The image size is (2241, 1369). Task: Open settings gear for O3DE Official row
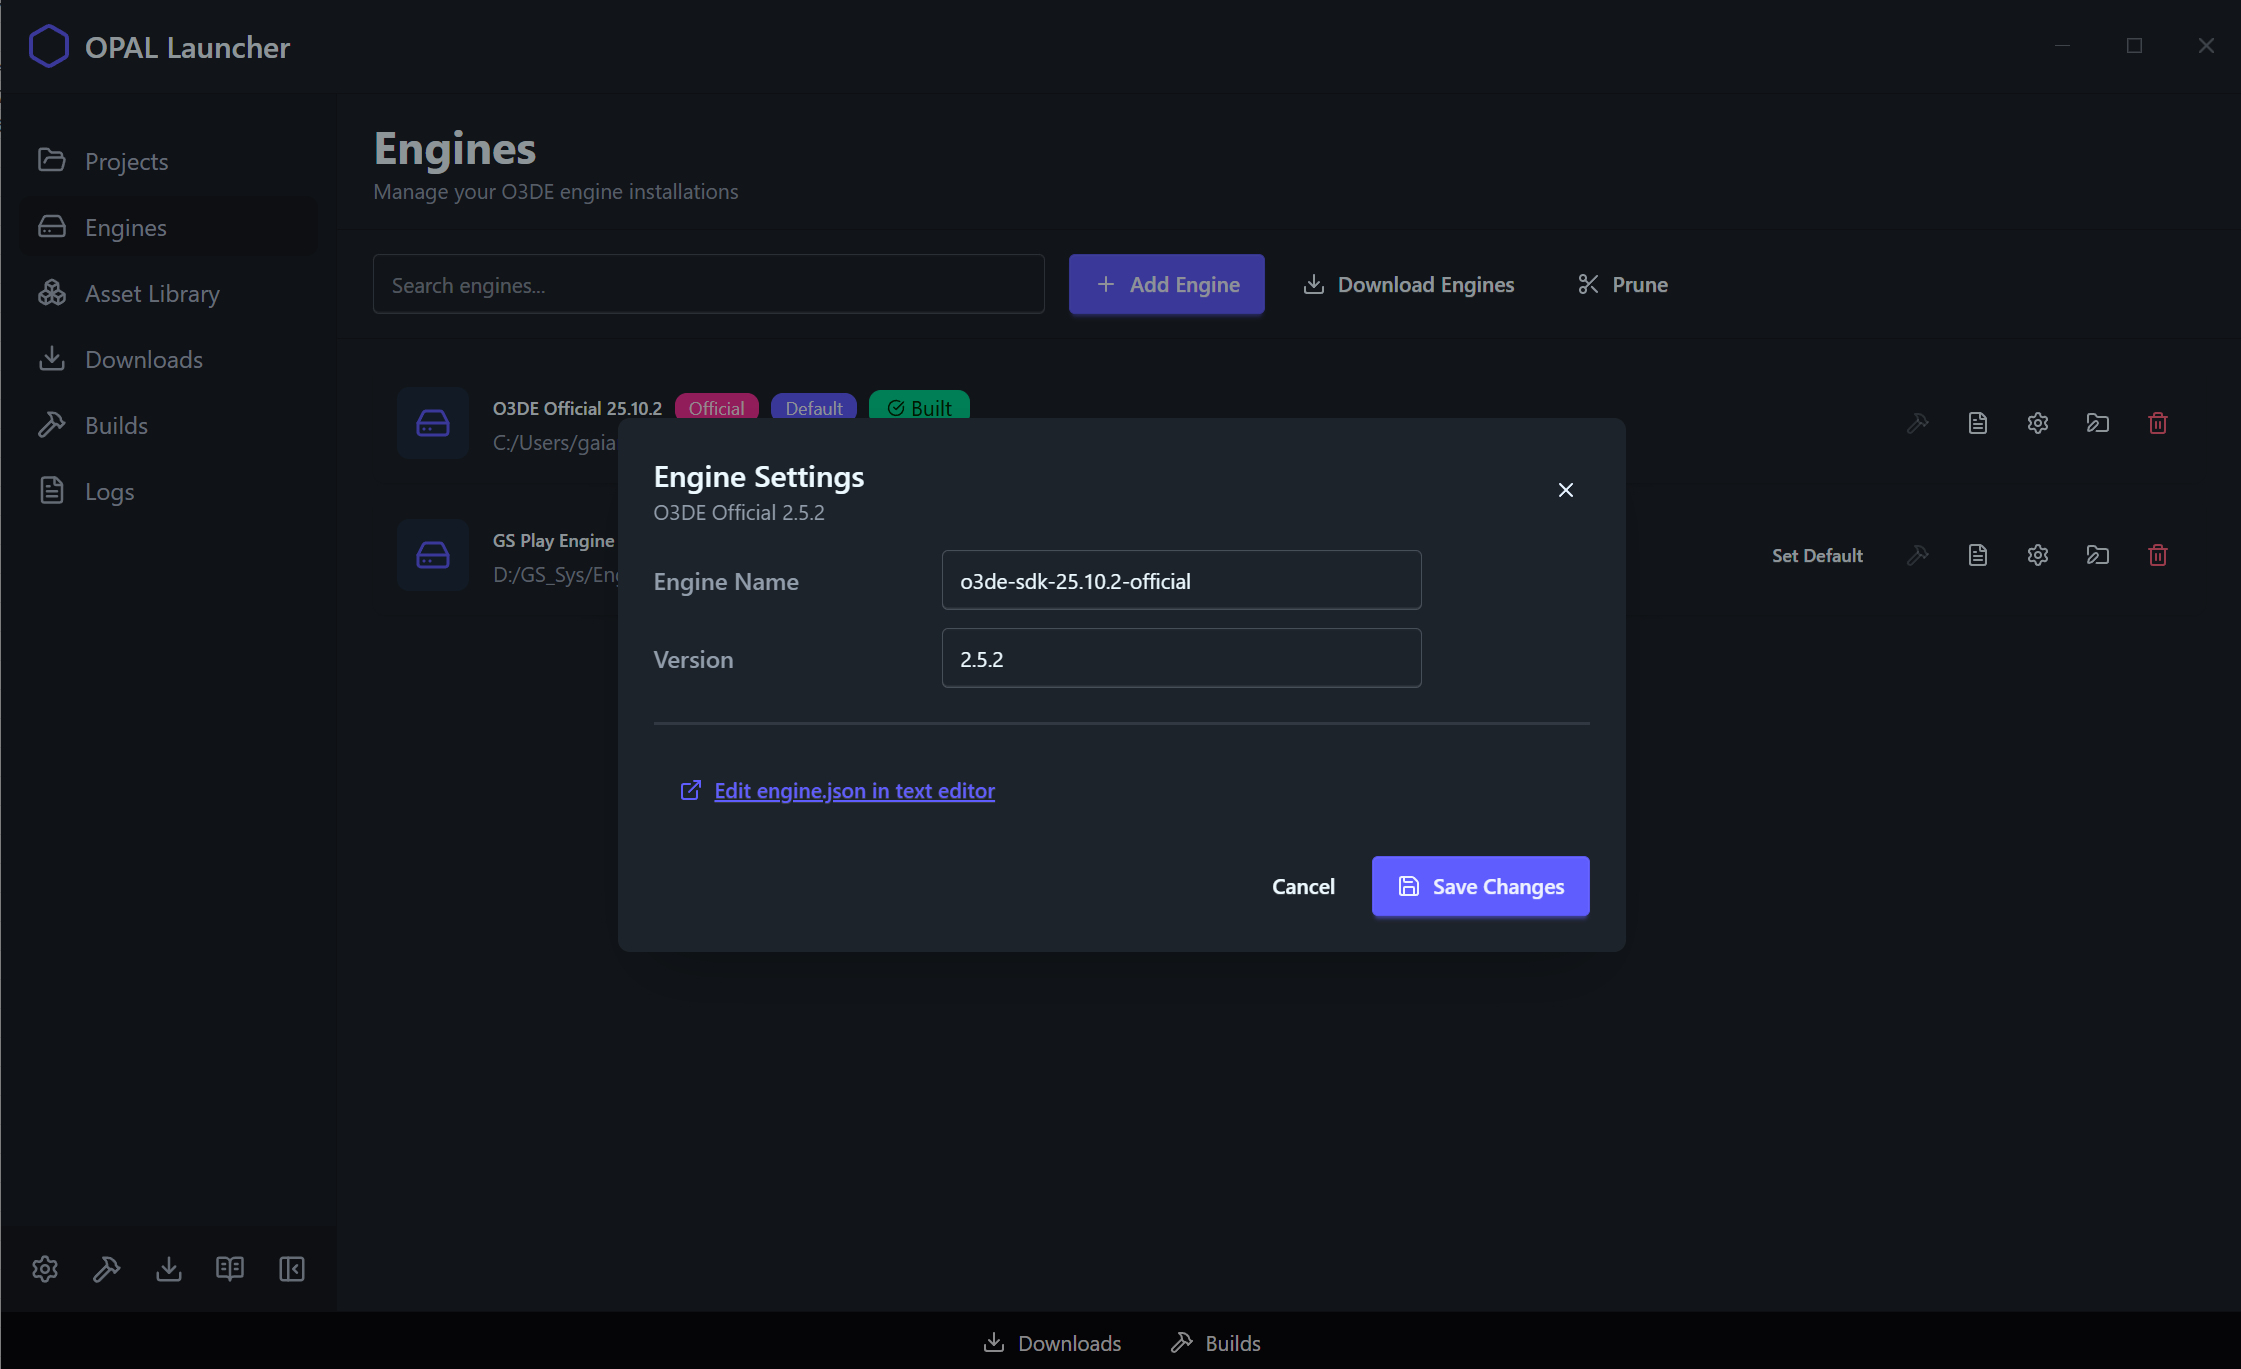[2037, 423]
